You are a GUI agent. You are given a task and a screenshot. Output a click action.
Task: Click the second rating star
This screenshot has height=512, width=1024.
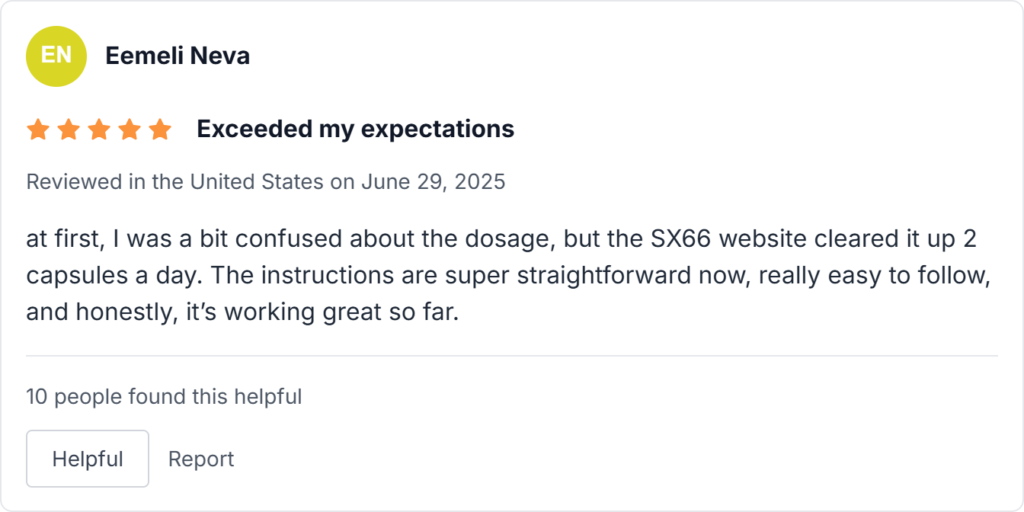click(x=68, y=130)
